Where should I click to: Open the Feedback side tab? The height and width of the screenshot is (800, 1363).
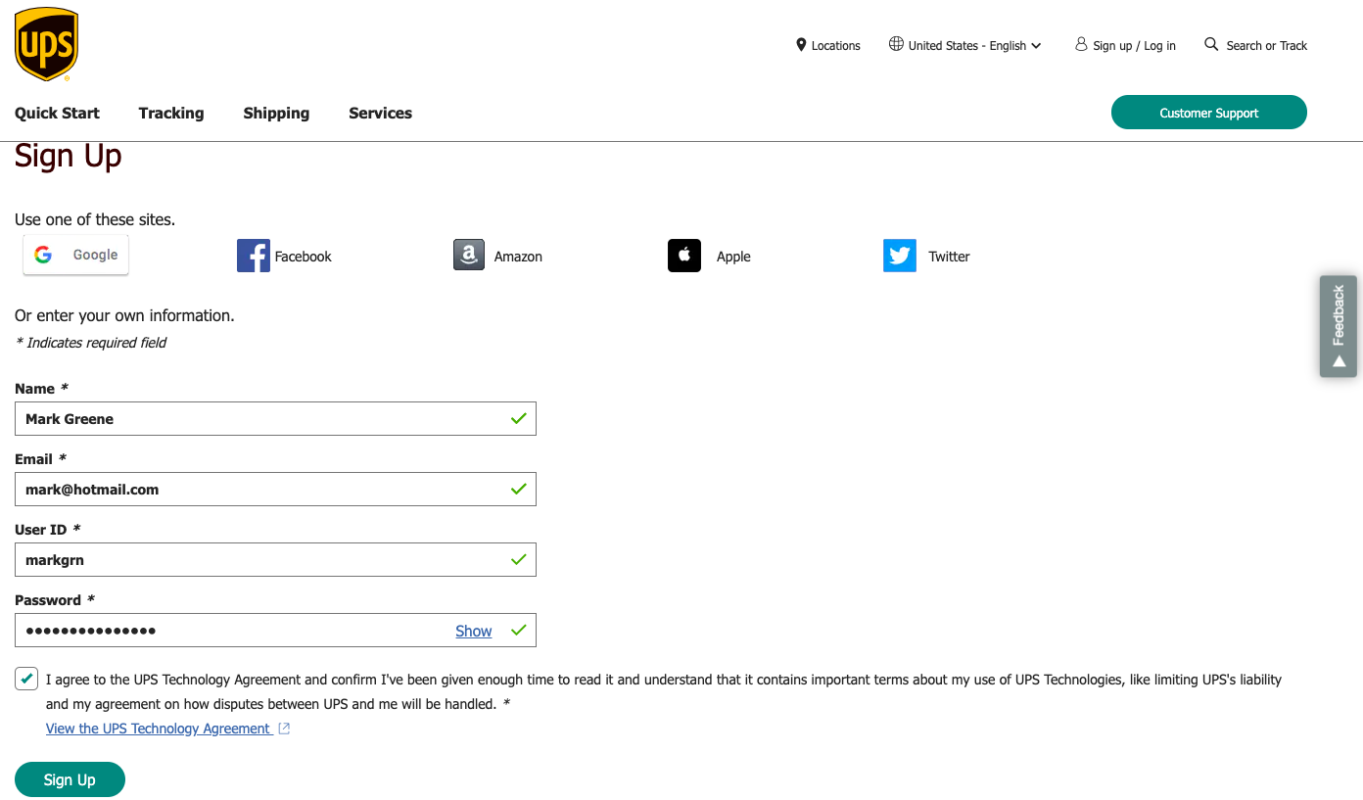[1338, 326]
